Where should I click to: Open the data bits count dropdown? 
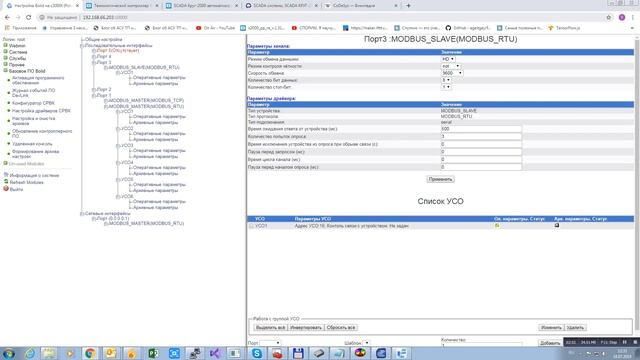446,80
